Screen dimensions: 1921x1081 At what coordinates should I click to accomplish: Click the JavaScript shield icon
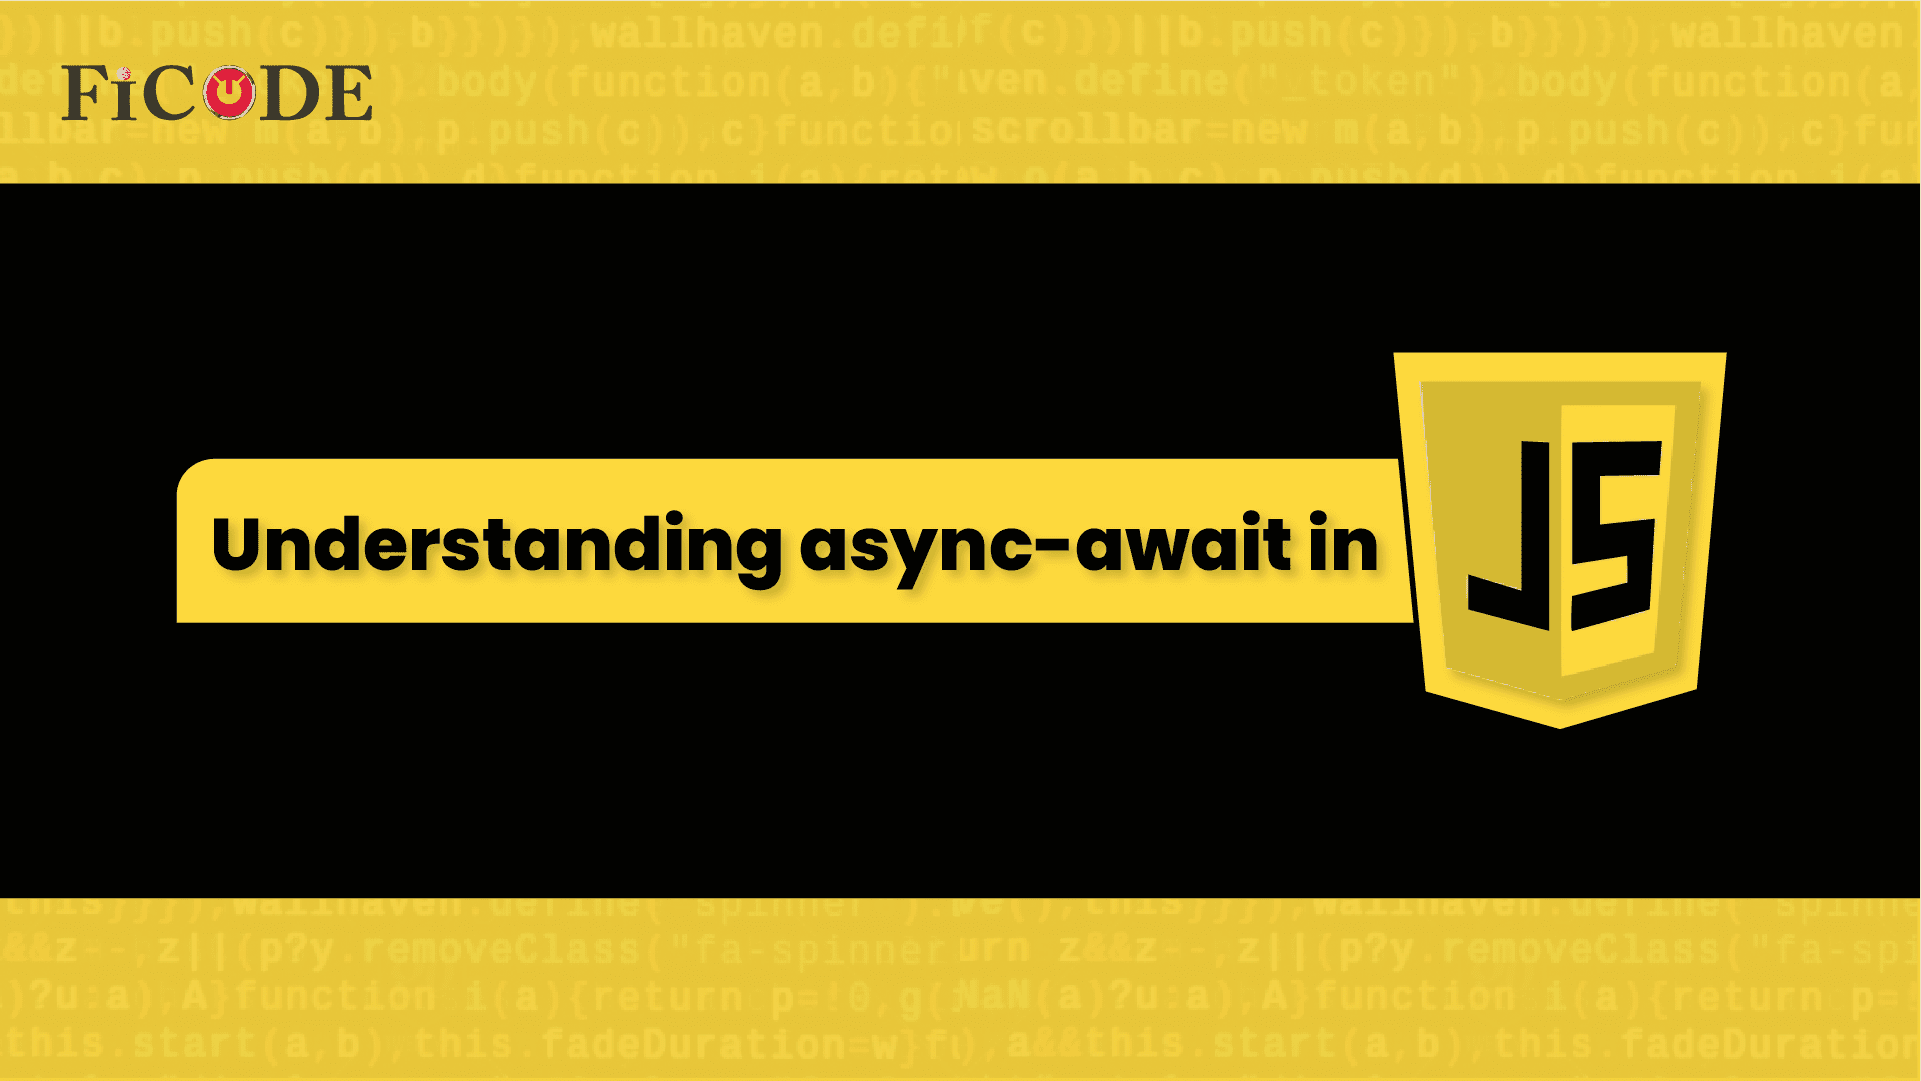pos(1561,541)
